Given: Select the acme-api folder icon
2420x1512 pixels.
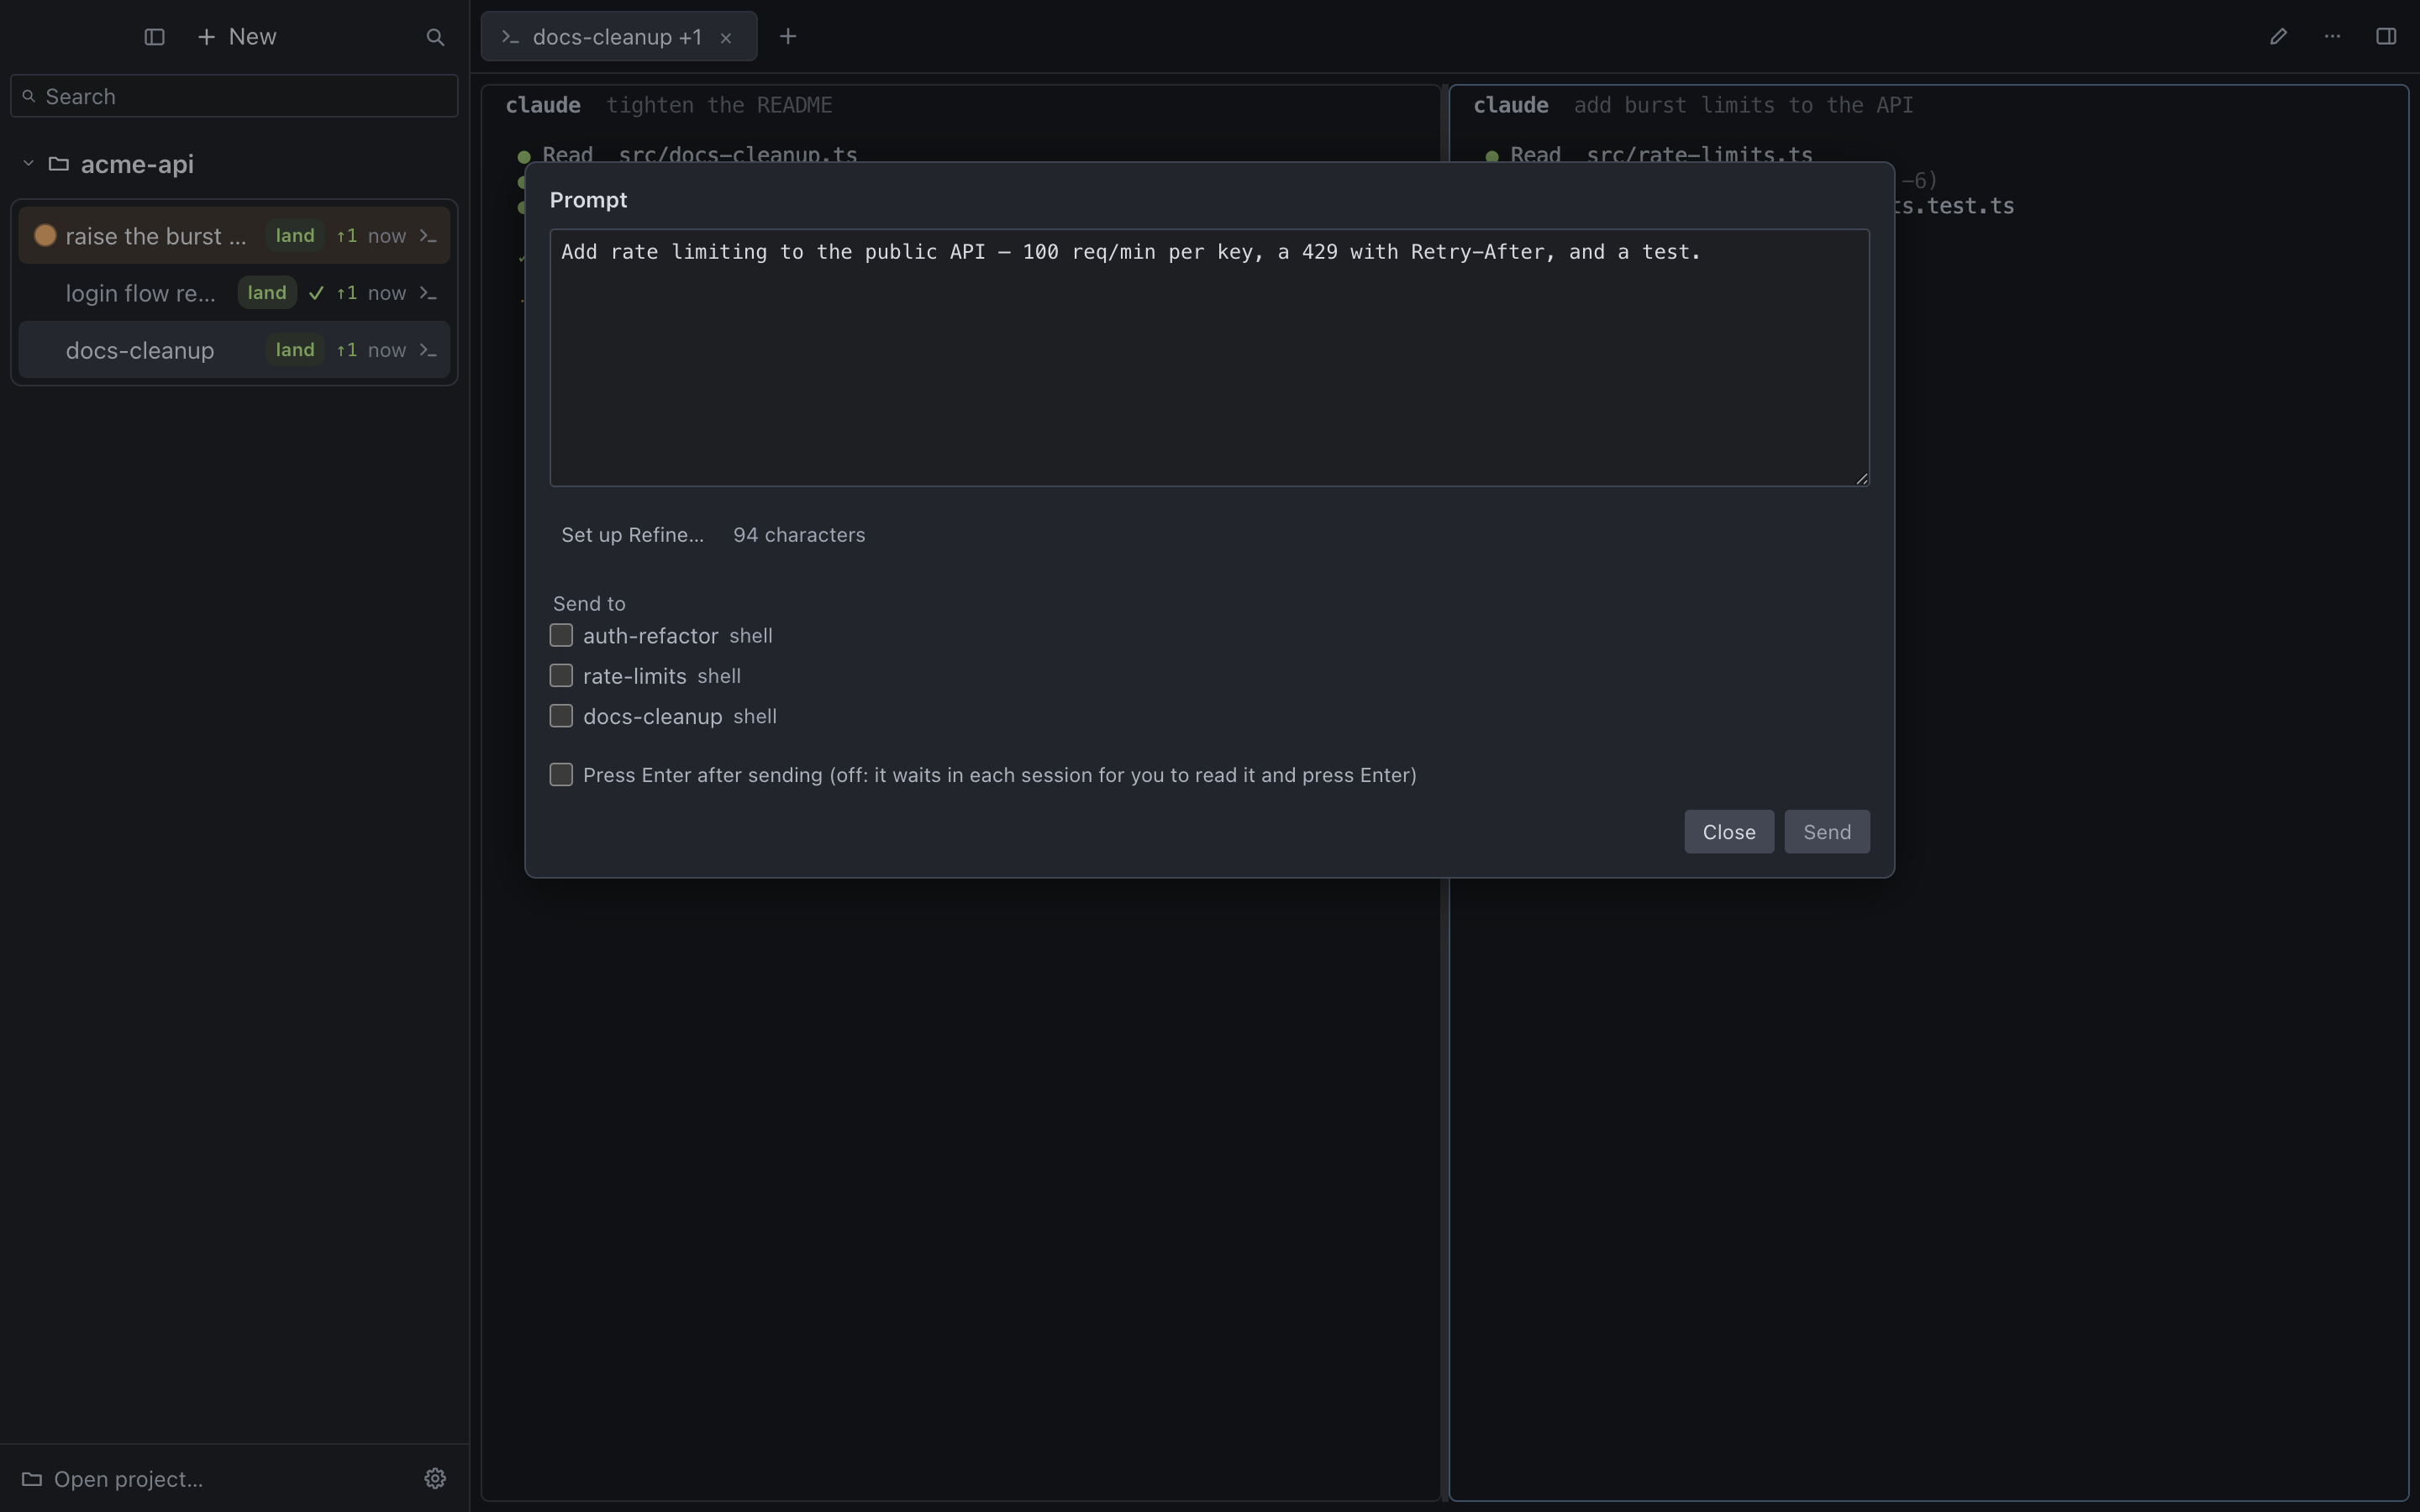Looking at the screenshot, I should (x=59, y=163).
